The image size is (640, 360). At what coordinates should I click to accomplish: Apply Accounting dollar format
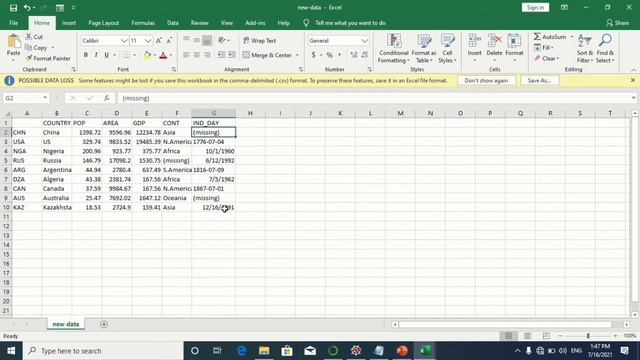coord(313,55)
